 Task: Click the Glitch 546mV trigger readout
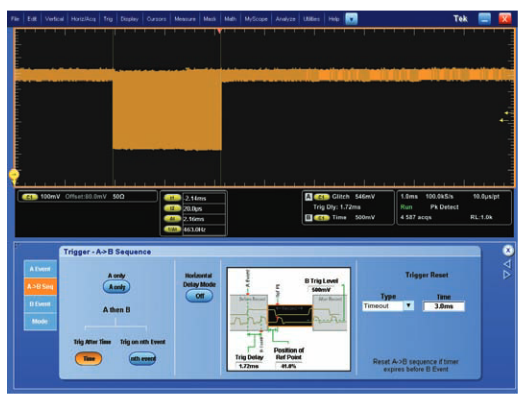point(353,197)
